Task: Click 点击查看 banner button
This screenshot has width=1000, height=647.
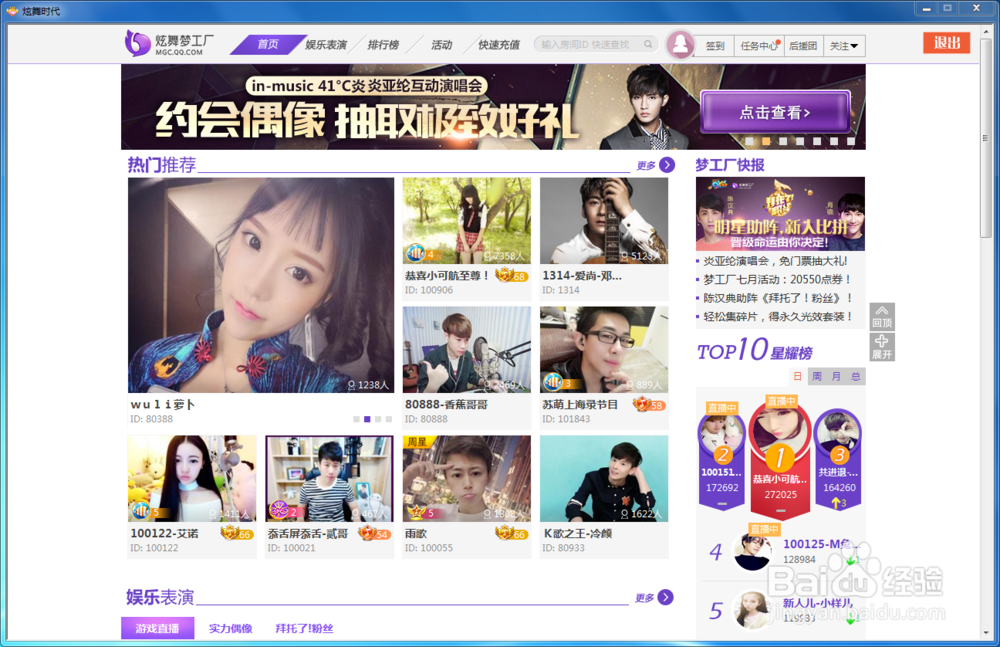Action: (x=775, y=112)
